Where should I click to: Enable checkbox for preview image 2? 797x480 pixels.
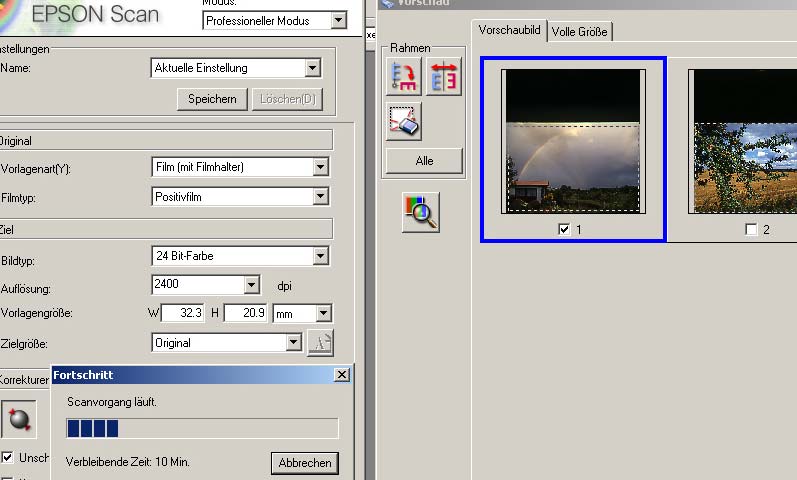click(751, 230)
